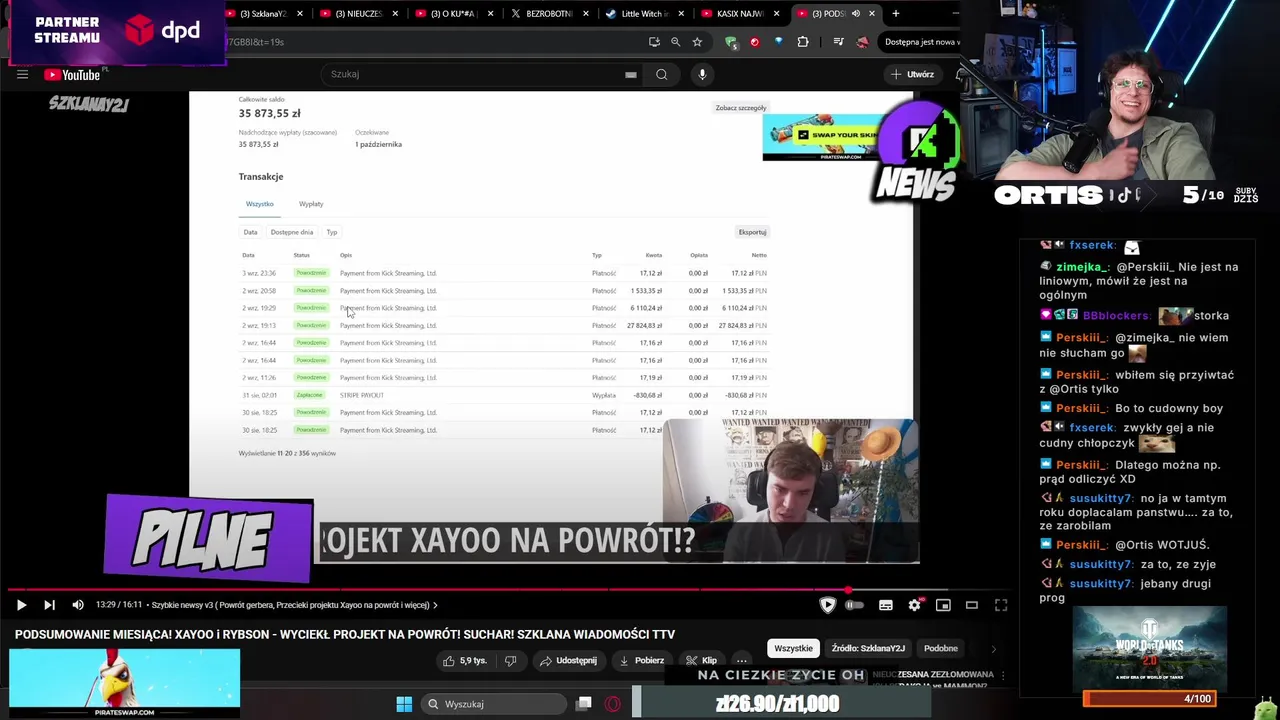Enter full screen on the video player
Screen dimensions: 1280x720
click(1001, 605)
